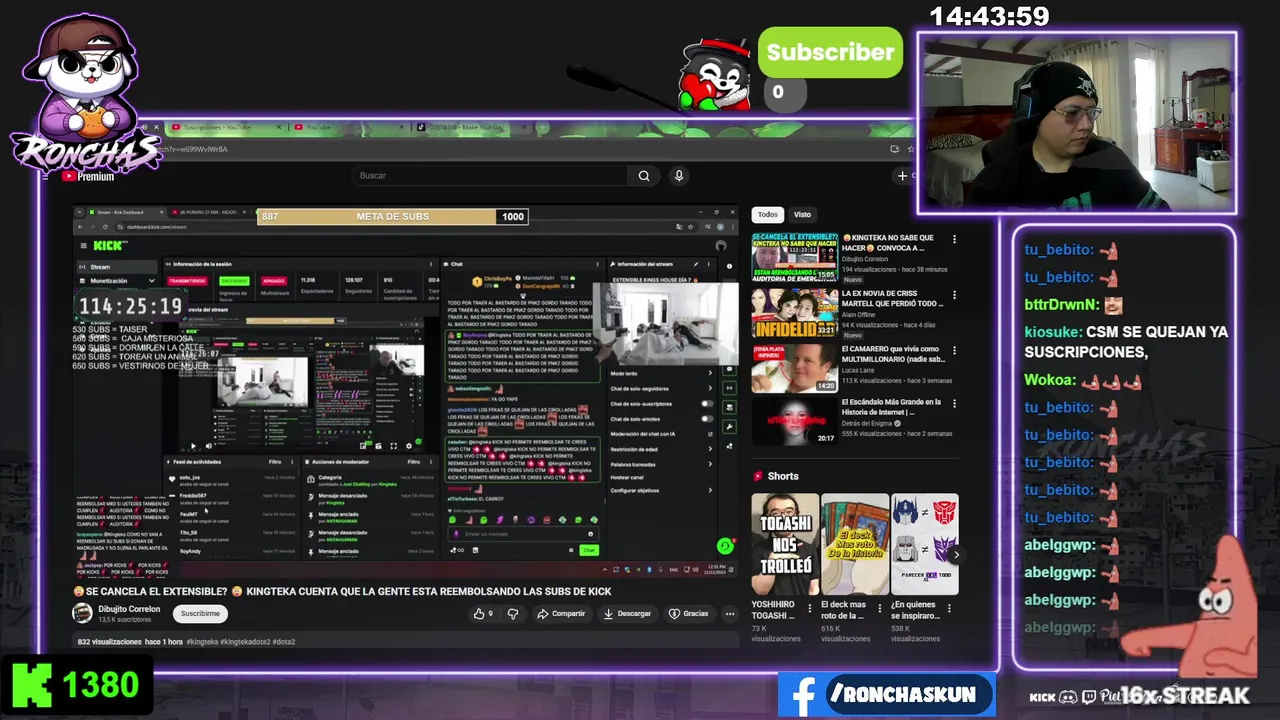Viewport: 1280px width, 720px height.
Task: Click the YouTube create plus button
Action: (902, 176)
